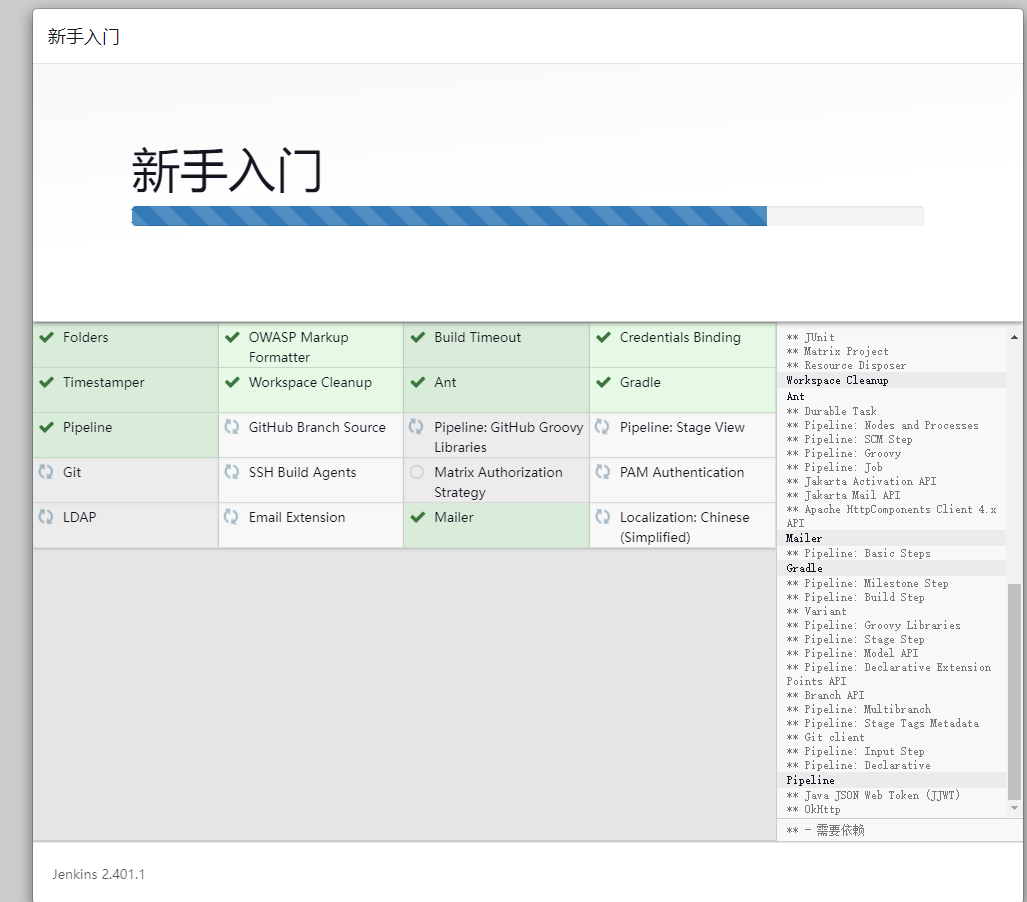Click the LDAP spinner icon

coord(46,517)
